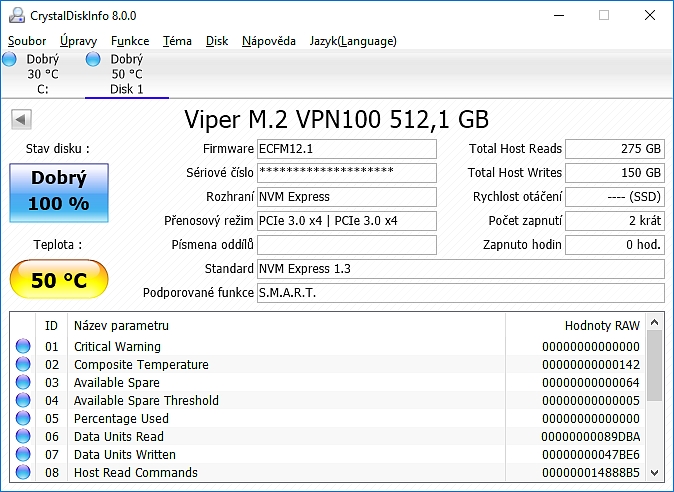Click the Standard field NVM Express 1.3
674x492 pixels.
point(461,269)
